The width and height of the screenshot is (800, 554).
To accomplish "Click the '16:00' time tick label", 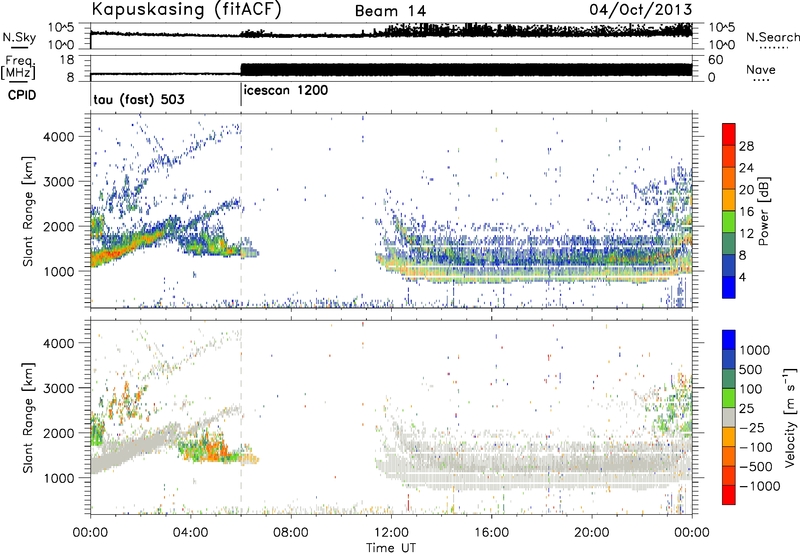I will 491,533.
